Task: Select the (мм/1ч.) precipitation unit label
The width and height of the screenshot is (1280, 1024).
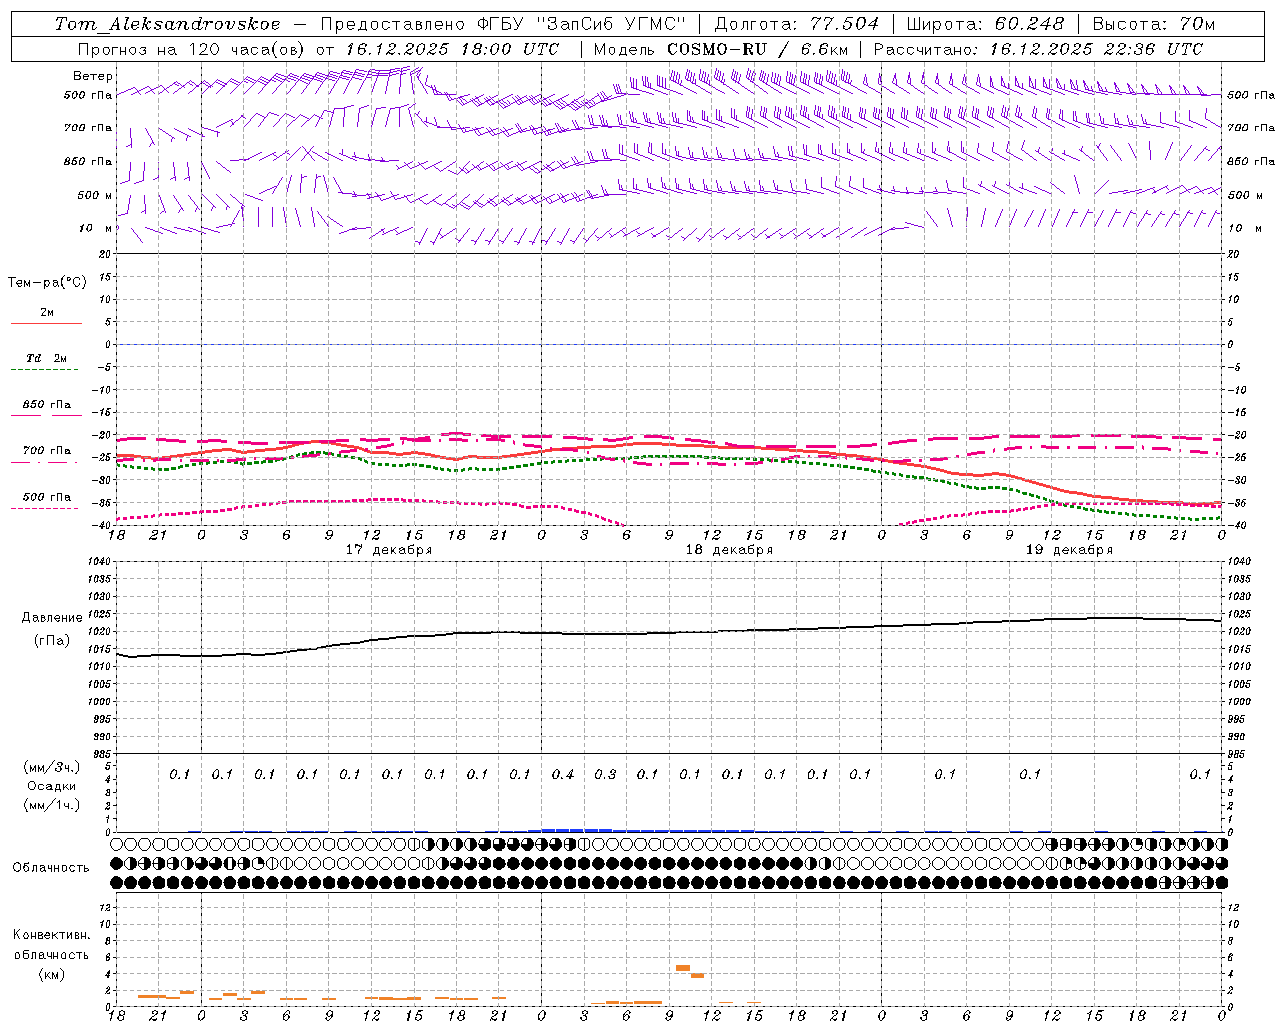Action: pyautogui.click(x=52, y=805)
